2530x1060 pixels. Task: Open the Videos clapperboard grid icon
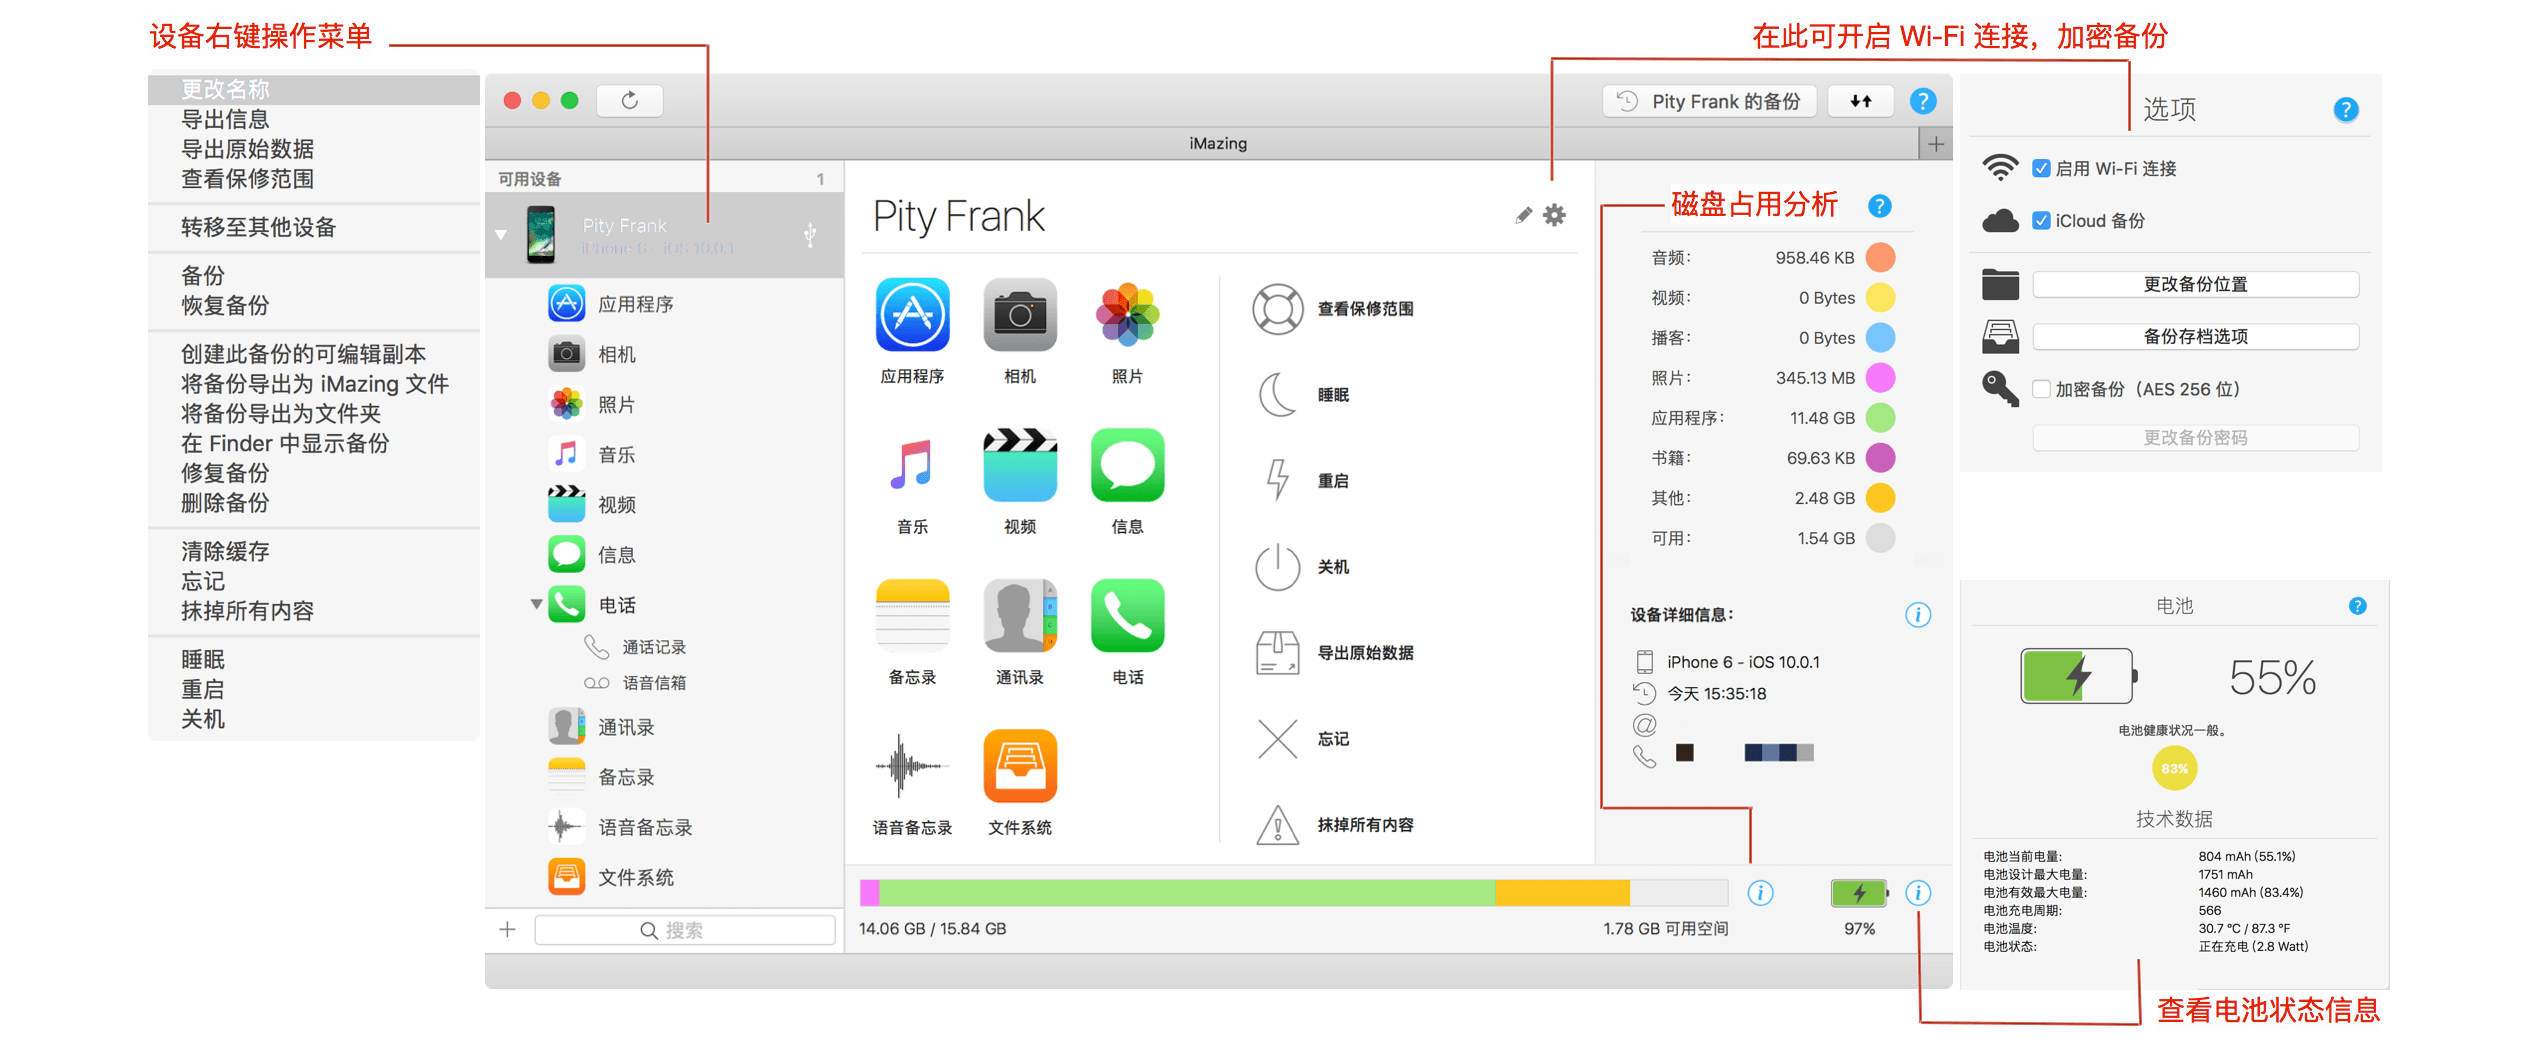click(x=1019, y=465)
